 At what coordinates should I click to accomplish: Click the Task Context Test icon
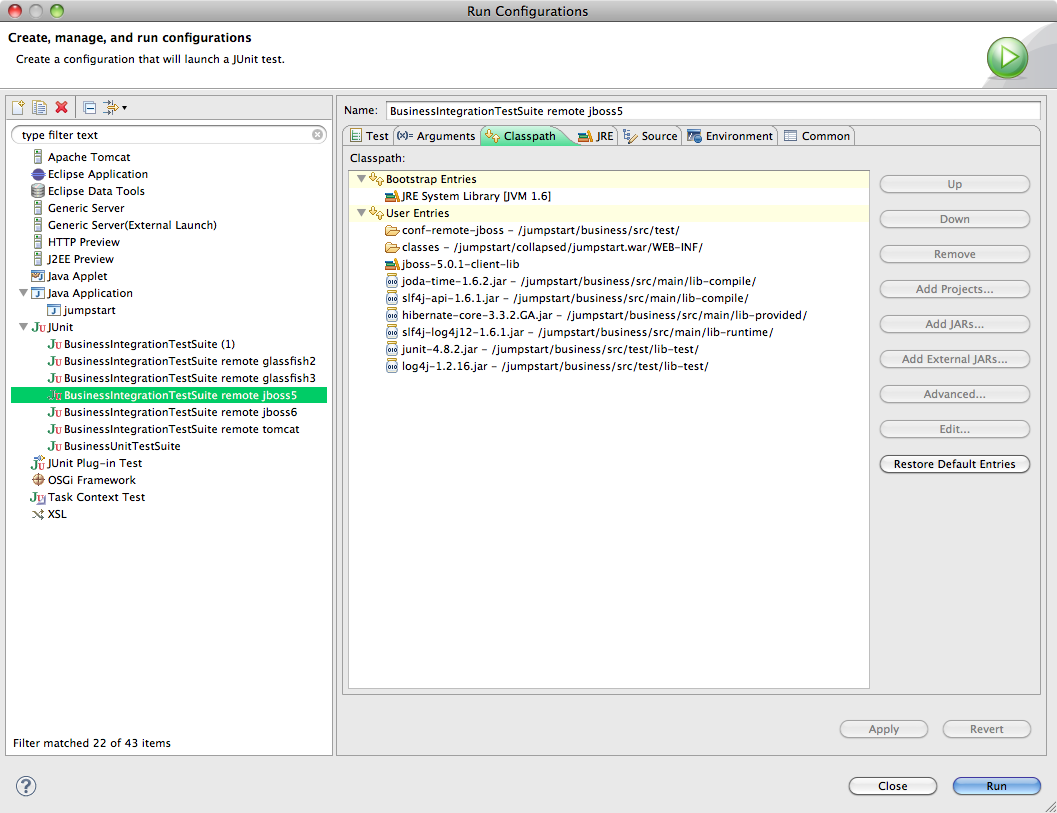point(38,498)
